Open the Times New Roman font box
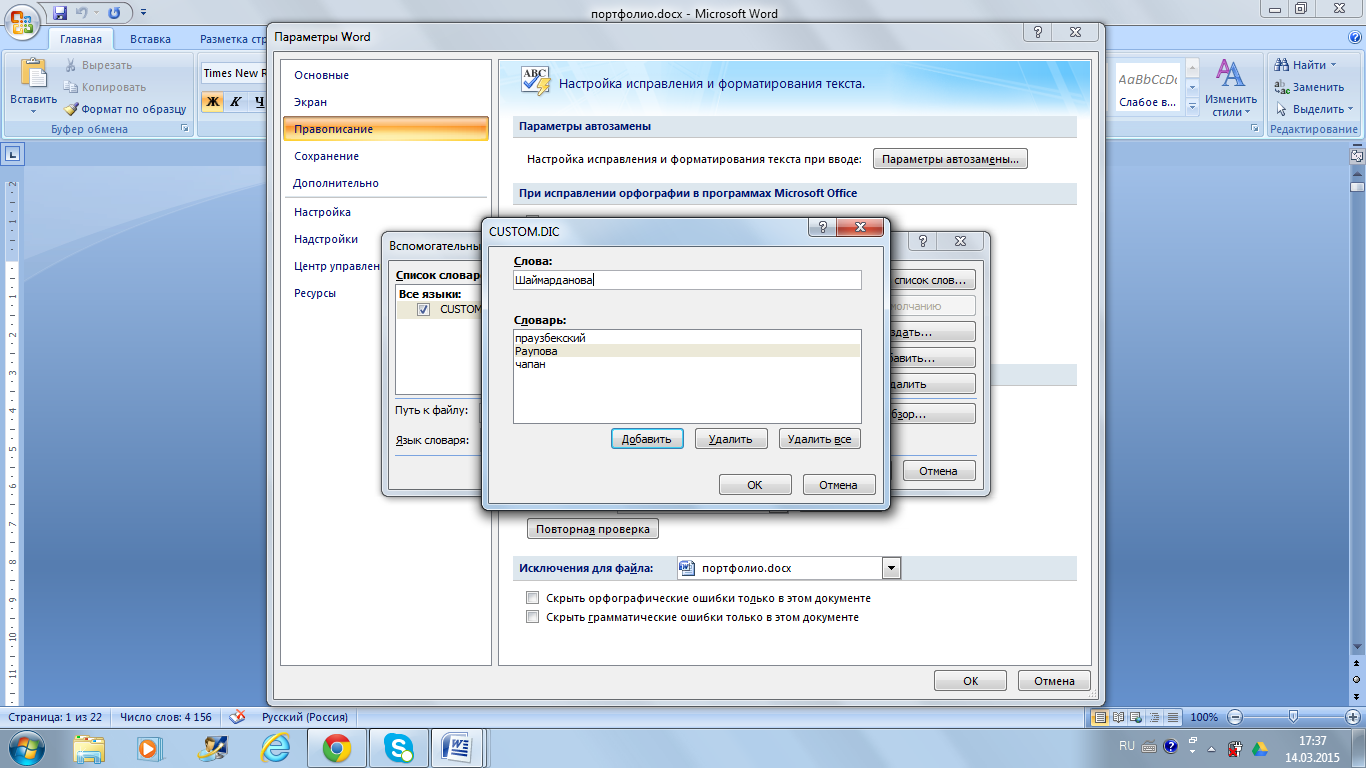 coord(234,73)
